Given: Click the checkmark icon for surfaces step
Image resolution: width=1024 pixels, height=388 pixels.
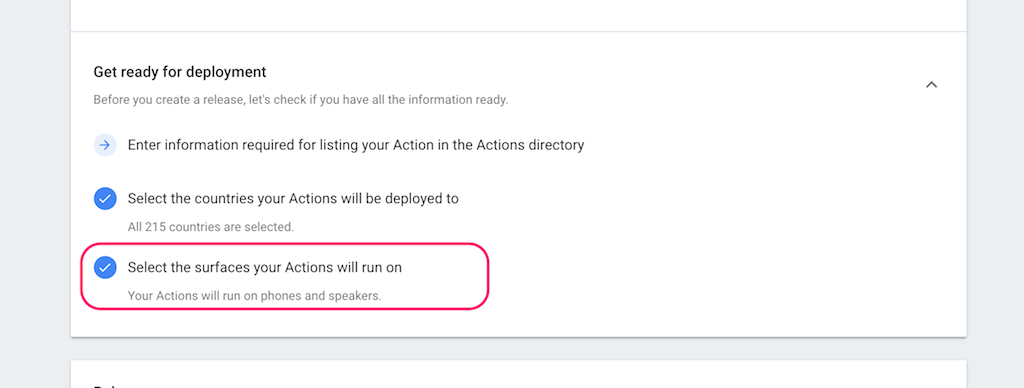Looking at the screenshot, I should pos(104,267).
